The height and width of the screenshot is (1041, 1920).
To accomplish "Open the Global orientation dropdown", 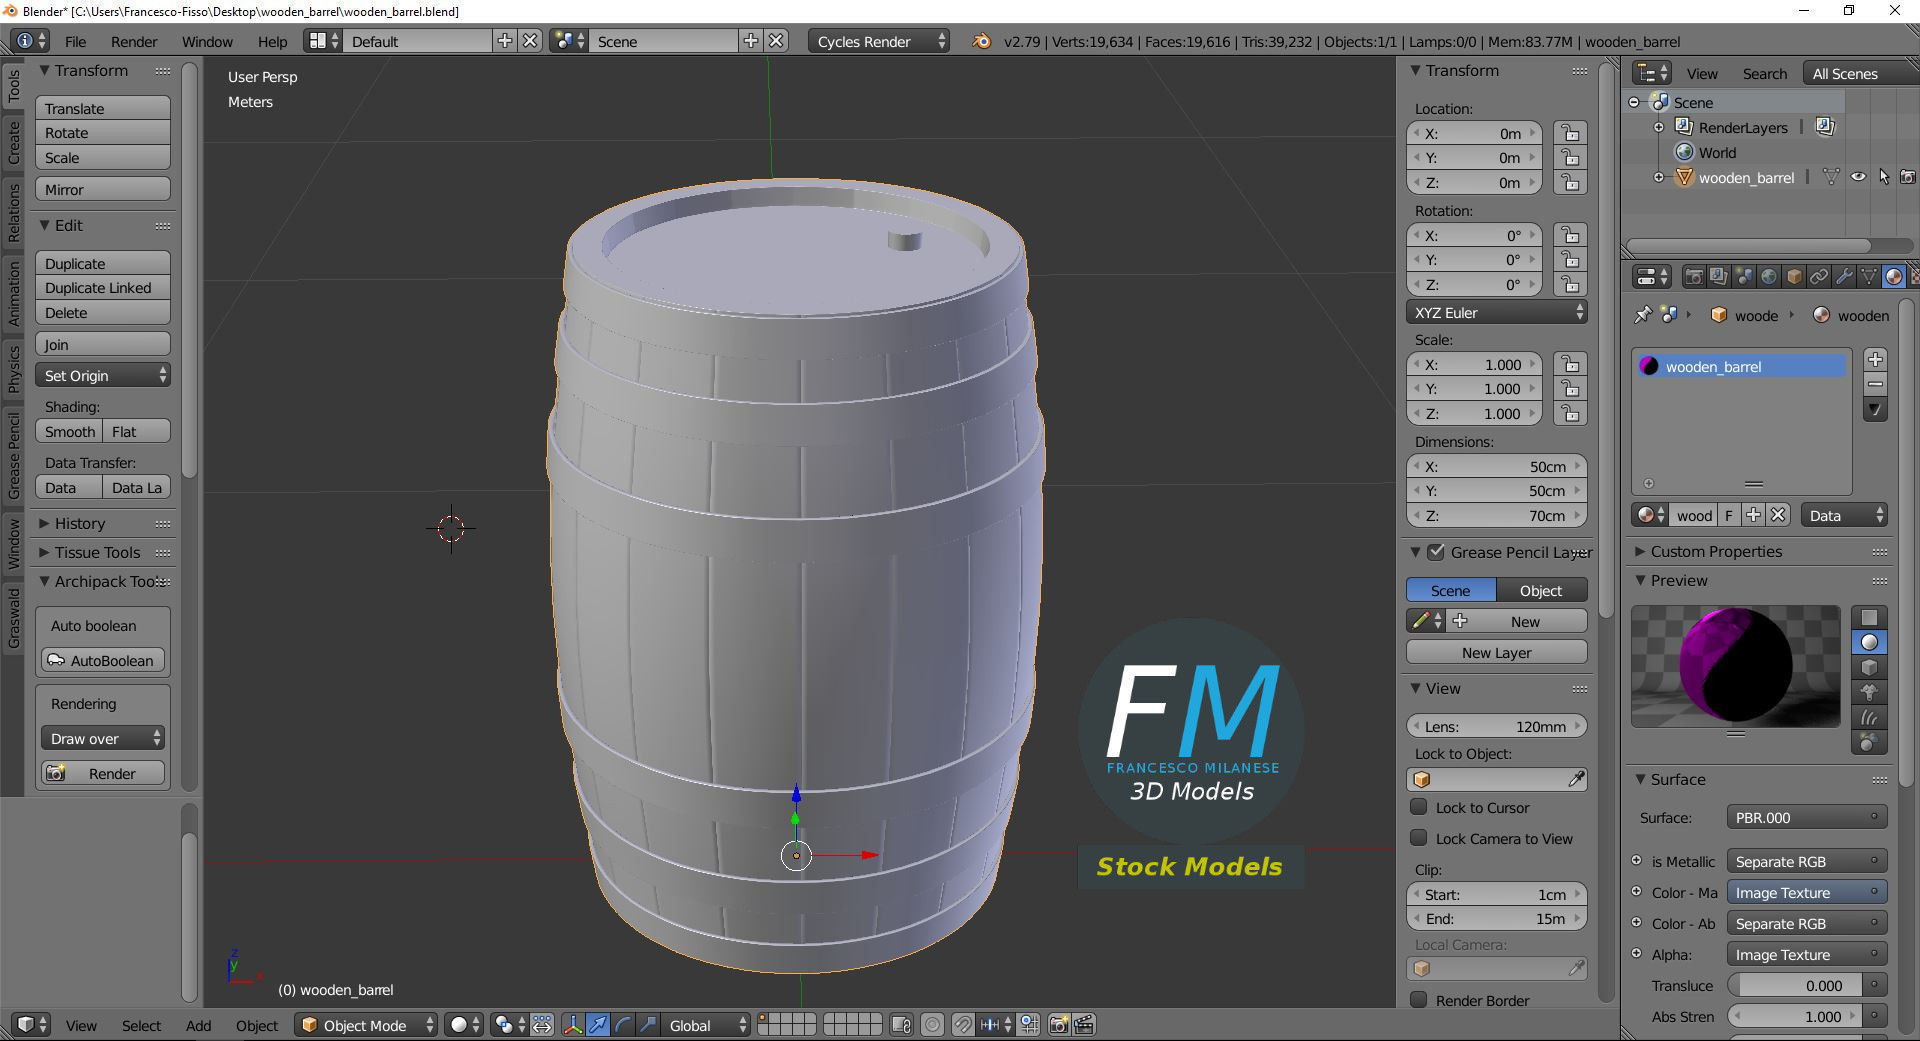I will coord(706,1025).
